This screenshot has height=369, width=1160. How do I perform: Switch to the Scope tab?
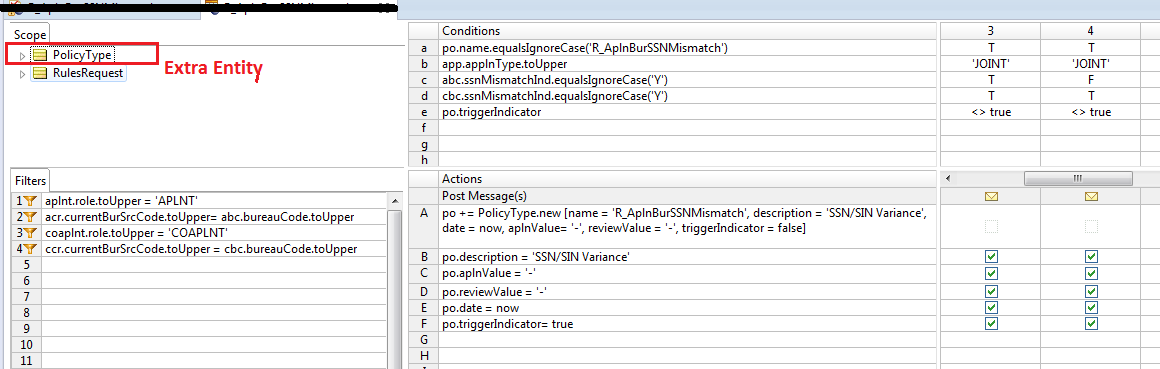[30, 34]
